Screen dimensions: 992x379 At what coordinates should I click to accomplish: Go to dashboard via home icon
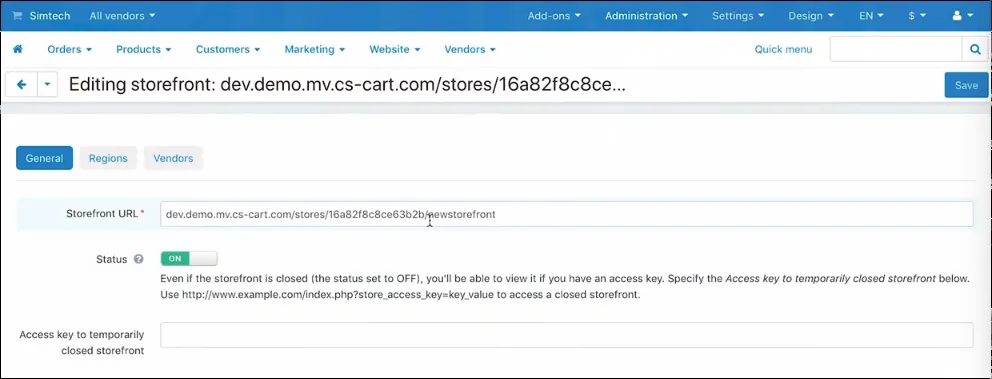[18, 49]
